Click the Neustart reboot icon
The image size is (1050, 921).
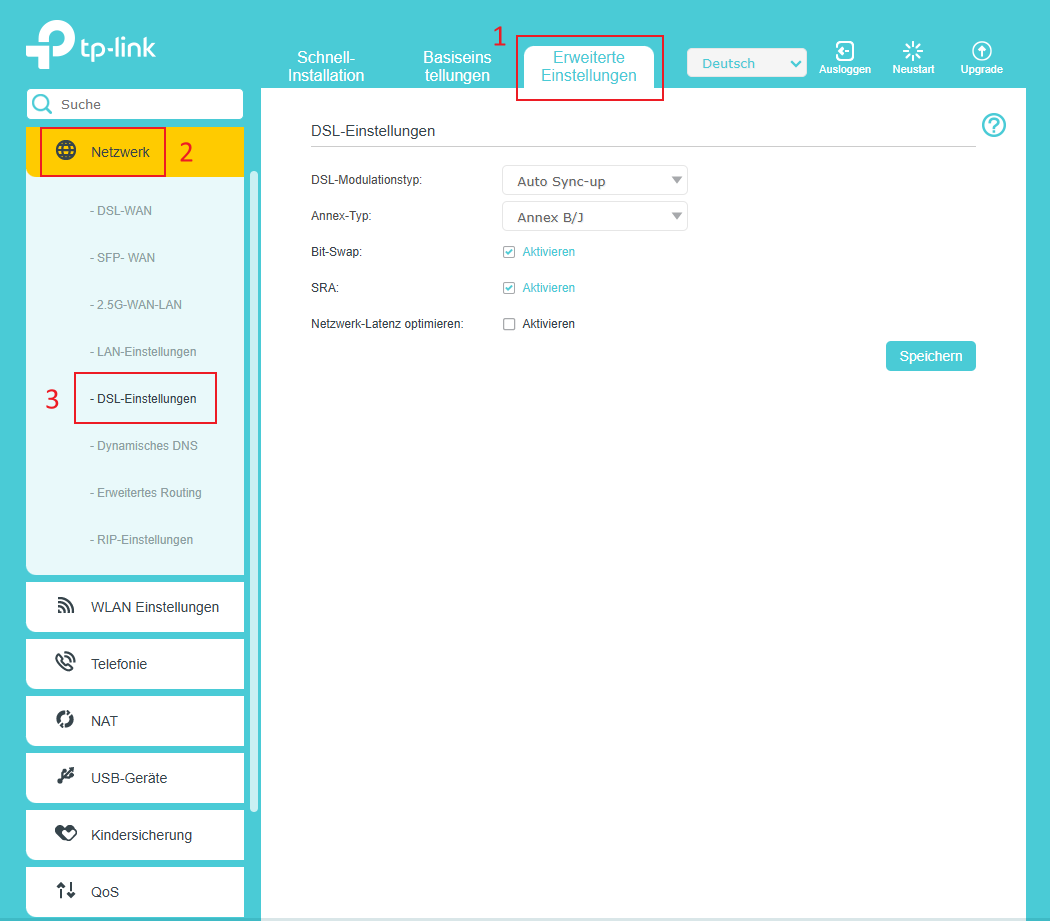click(x=913, y=52)
